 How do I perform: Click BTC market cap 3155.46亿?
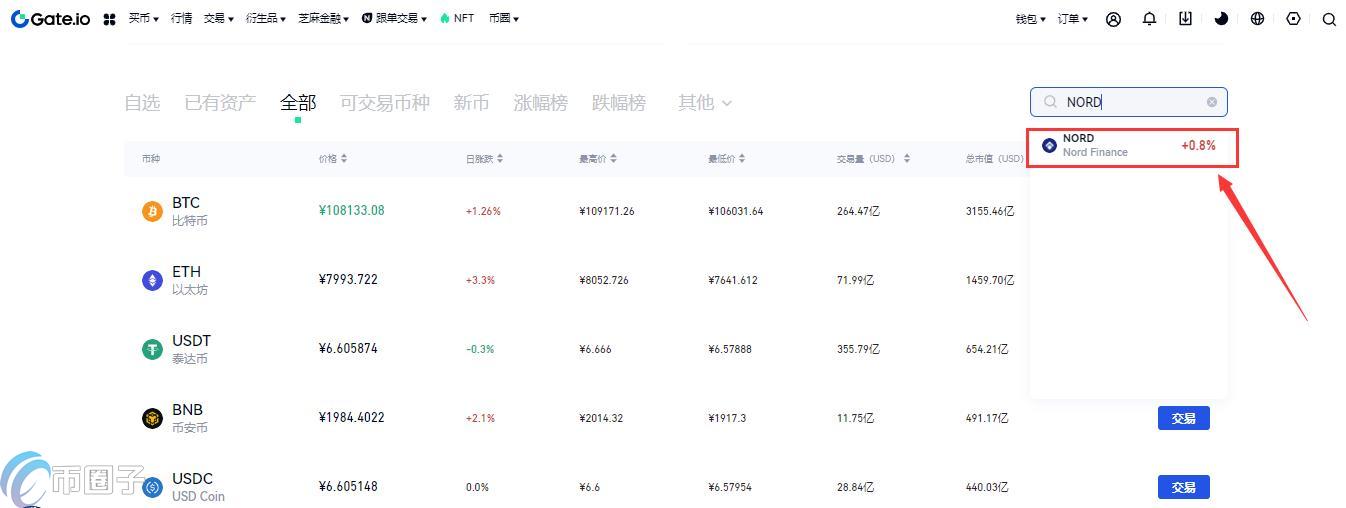click(x=990, y=211)
